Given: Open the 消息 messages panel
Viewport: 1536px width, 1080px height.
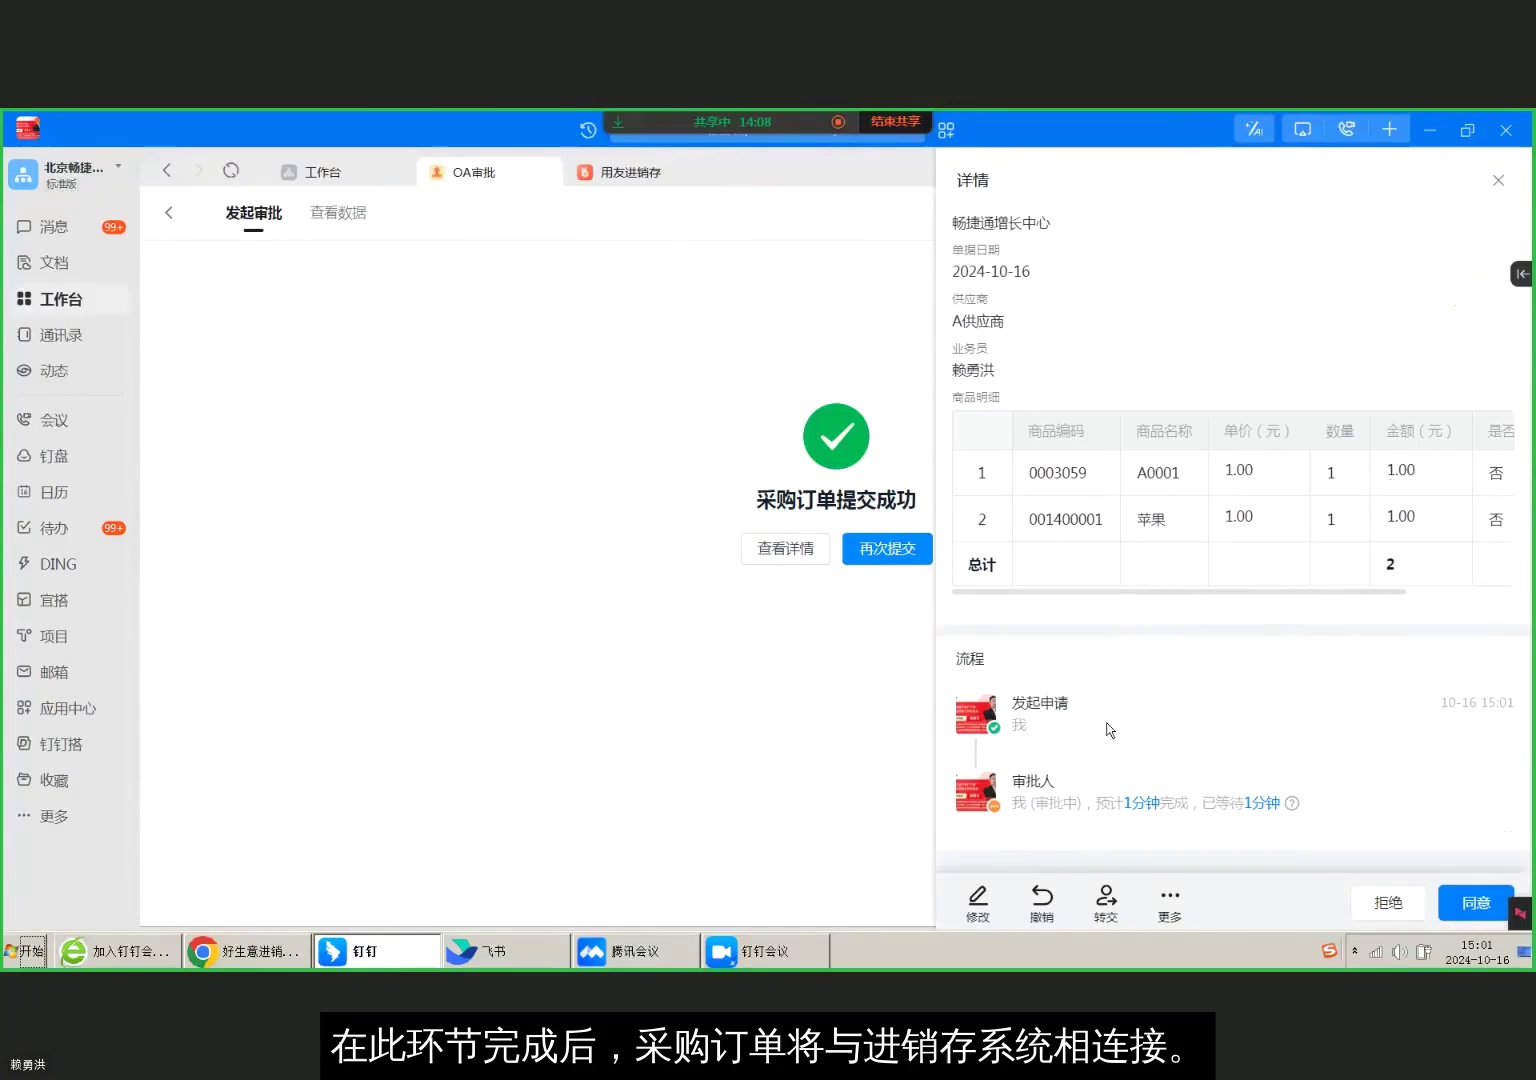Looking at the screenshot, I should click(52, 226).
